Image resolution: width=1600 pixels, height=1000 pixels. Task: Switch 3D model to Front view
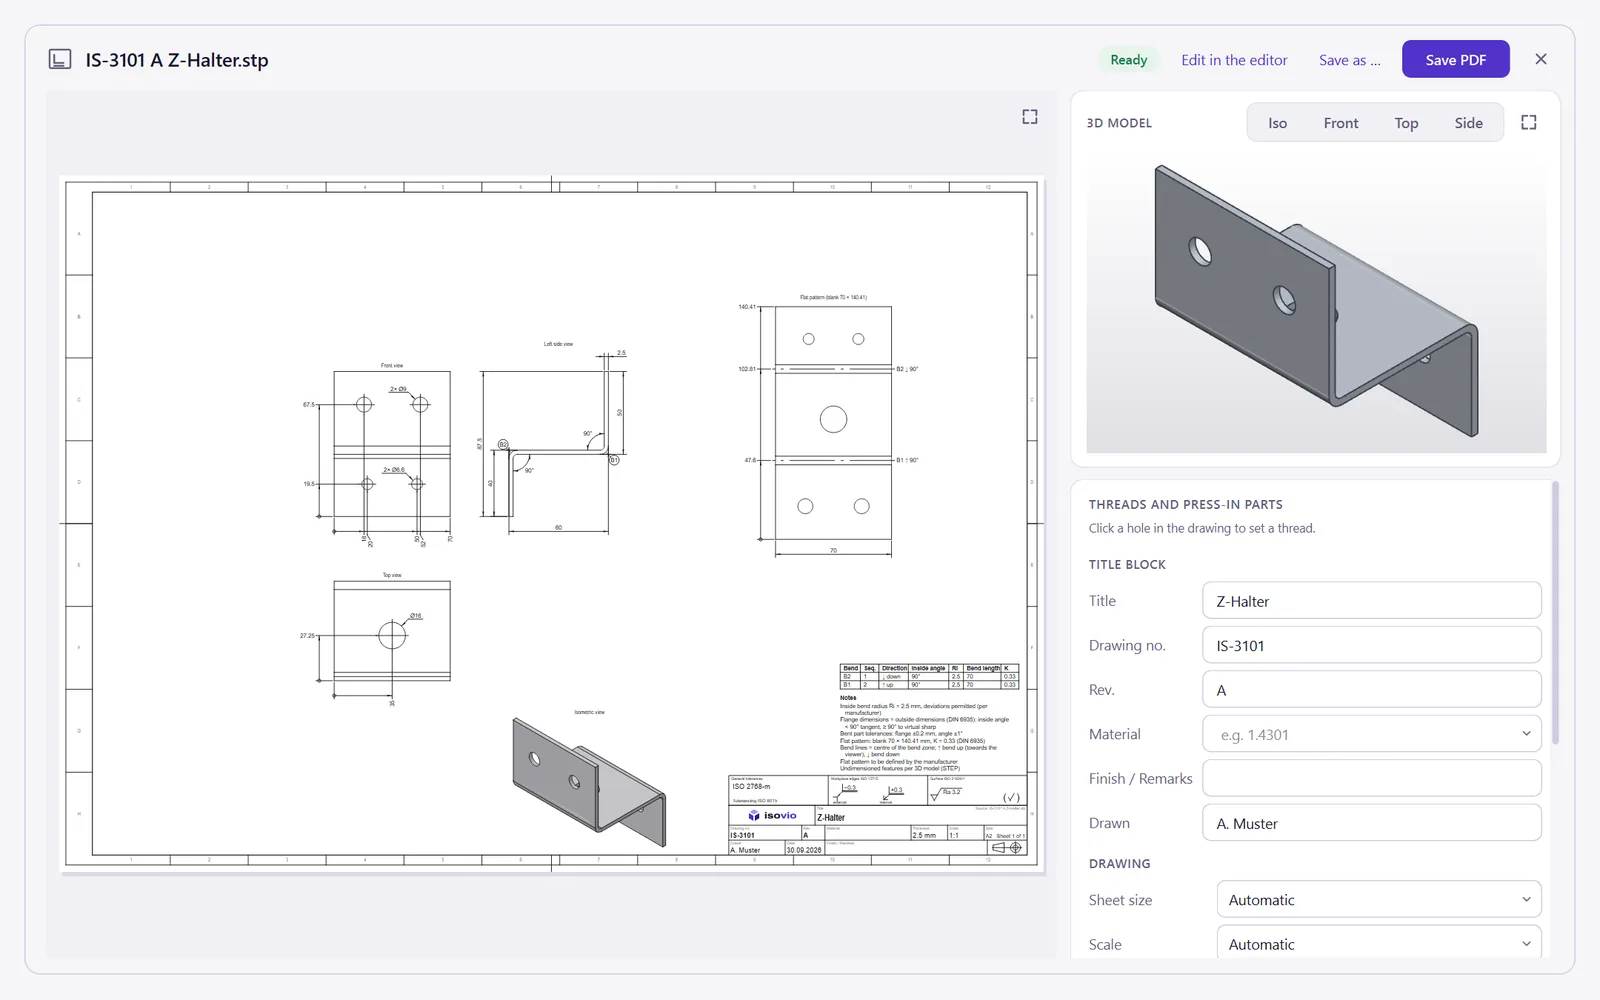pos(1340,123)
